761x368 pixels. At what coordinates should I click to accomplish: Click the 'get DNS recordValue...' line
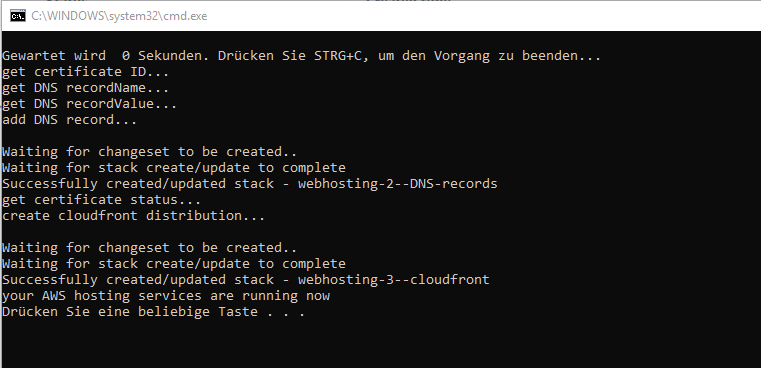[90, 104]
